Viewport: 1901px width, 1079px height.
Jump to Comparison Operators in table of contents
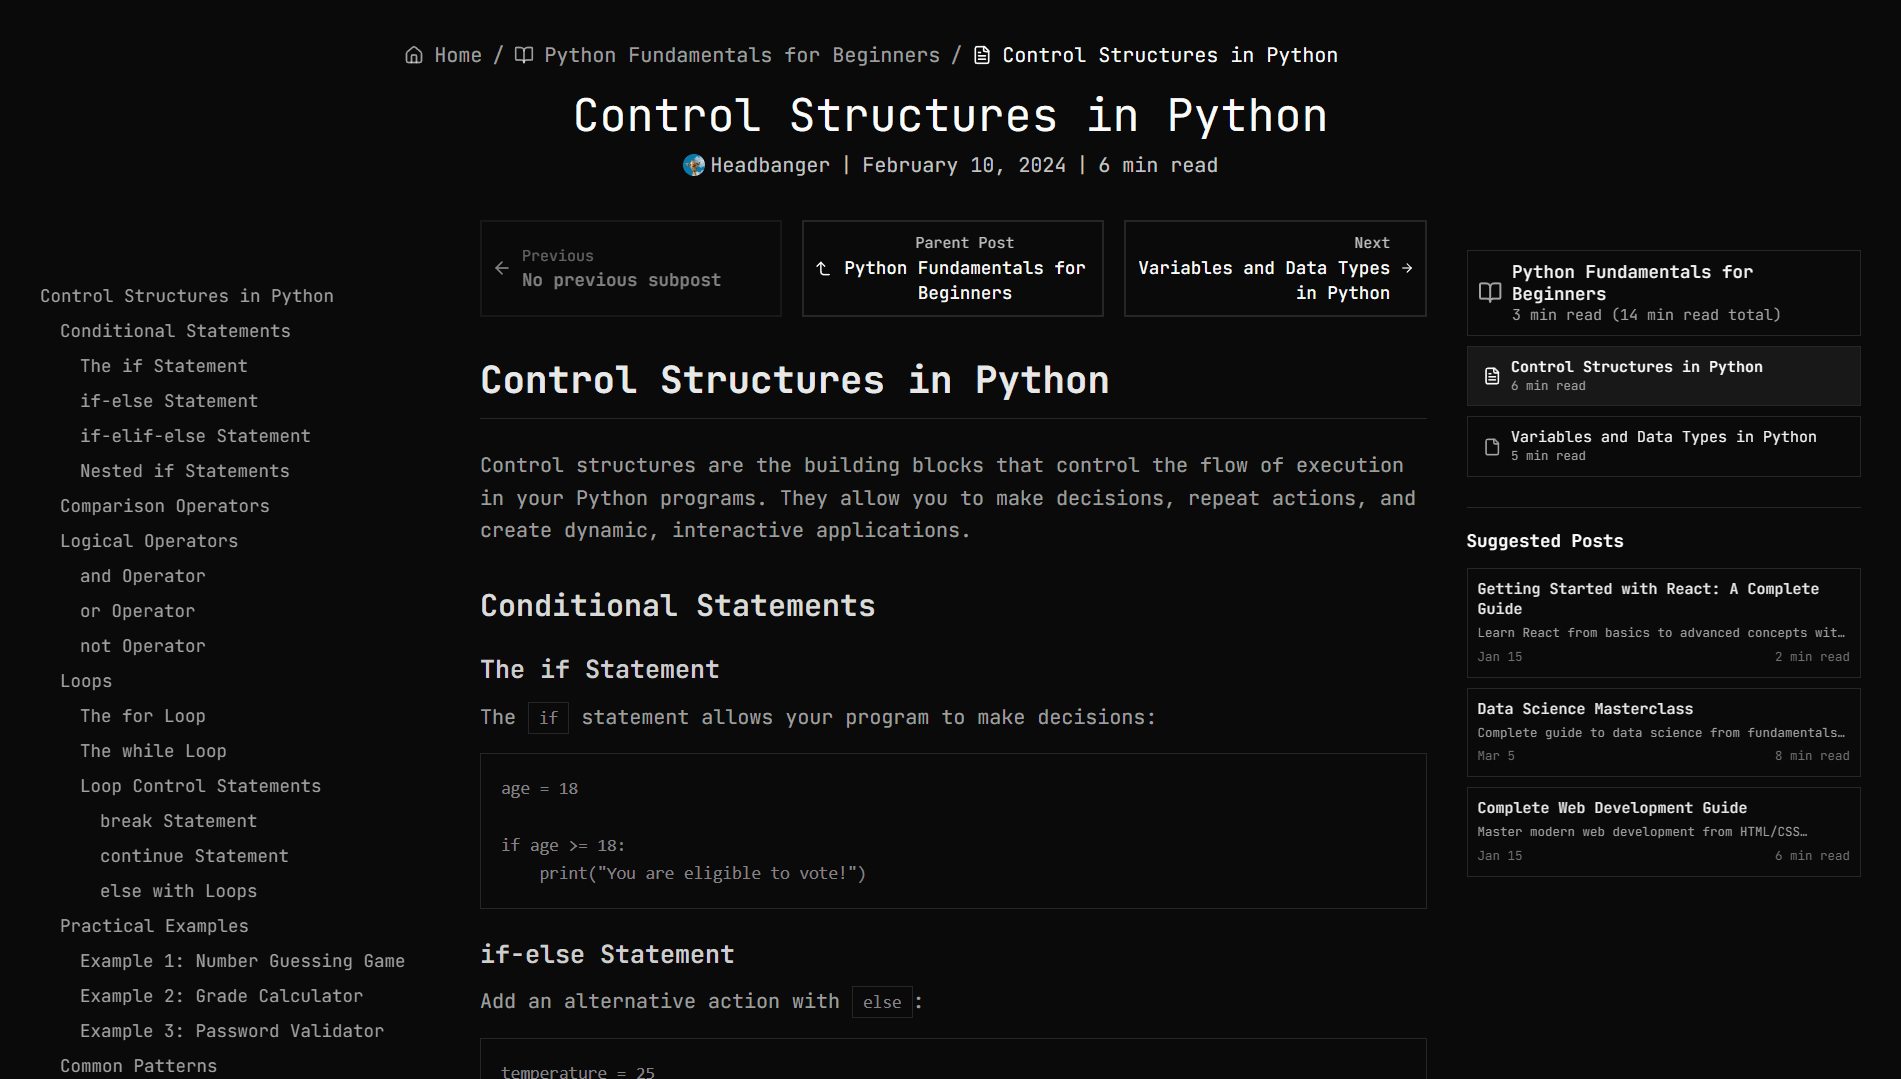164,506
